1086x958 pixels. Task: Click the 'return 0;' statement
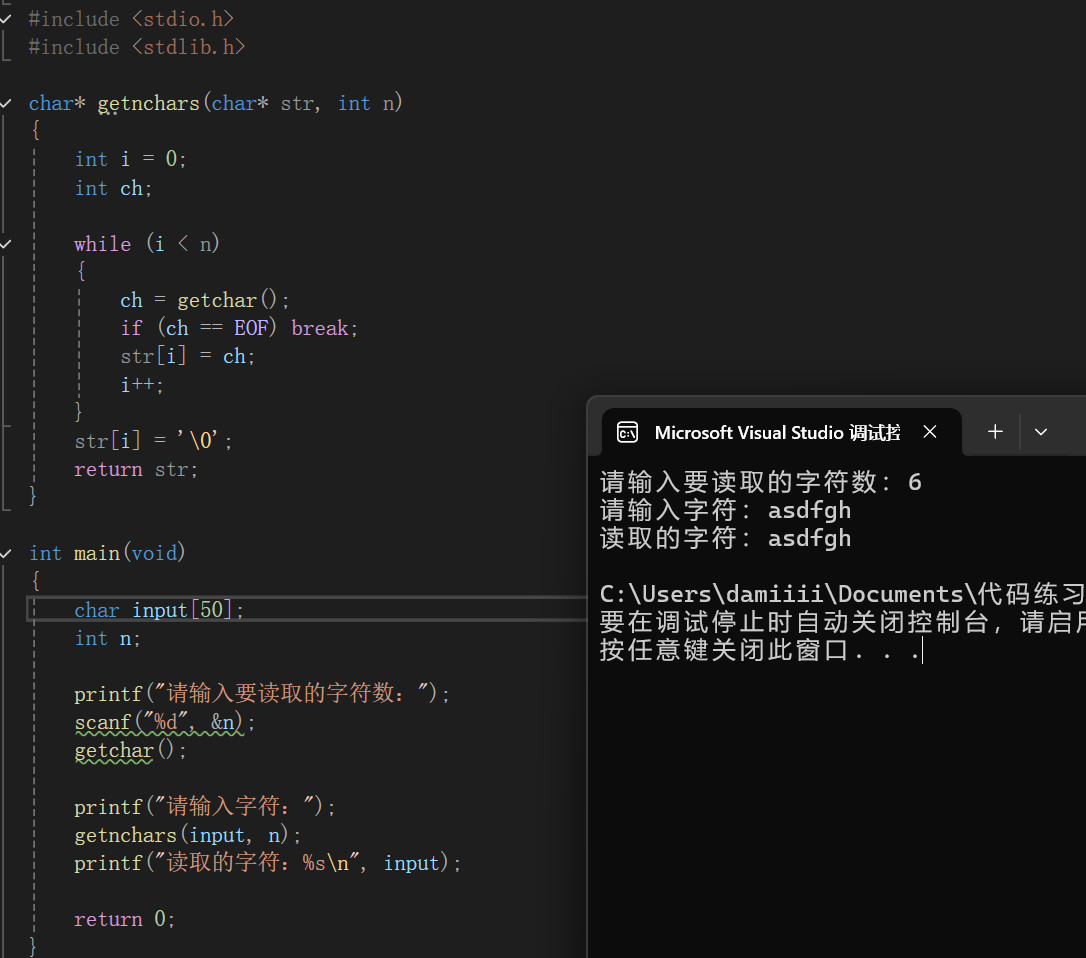click(x=125, y=919)
